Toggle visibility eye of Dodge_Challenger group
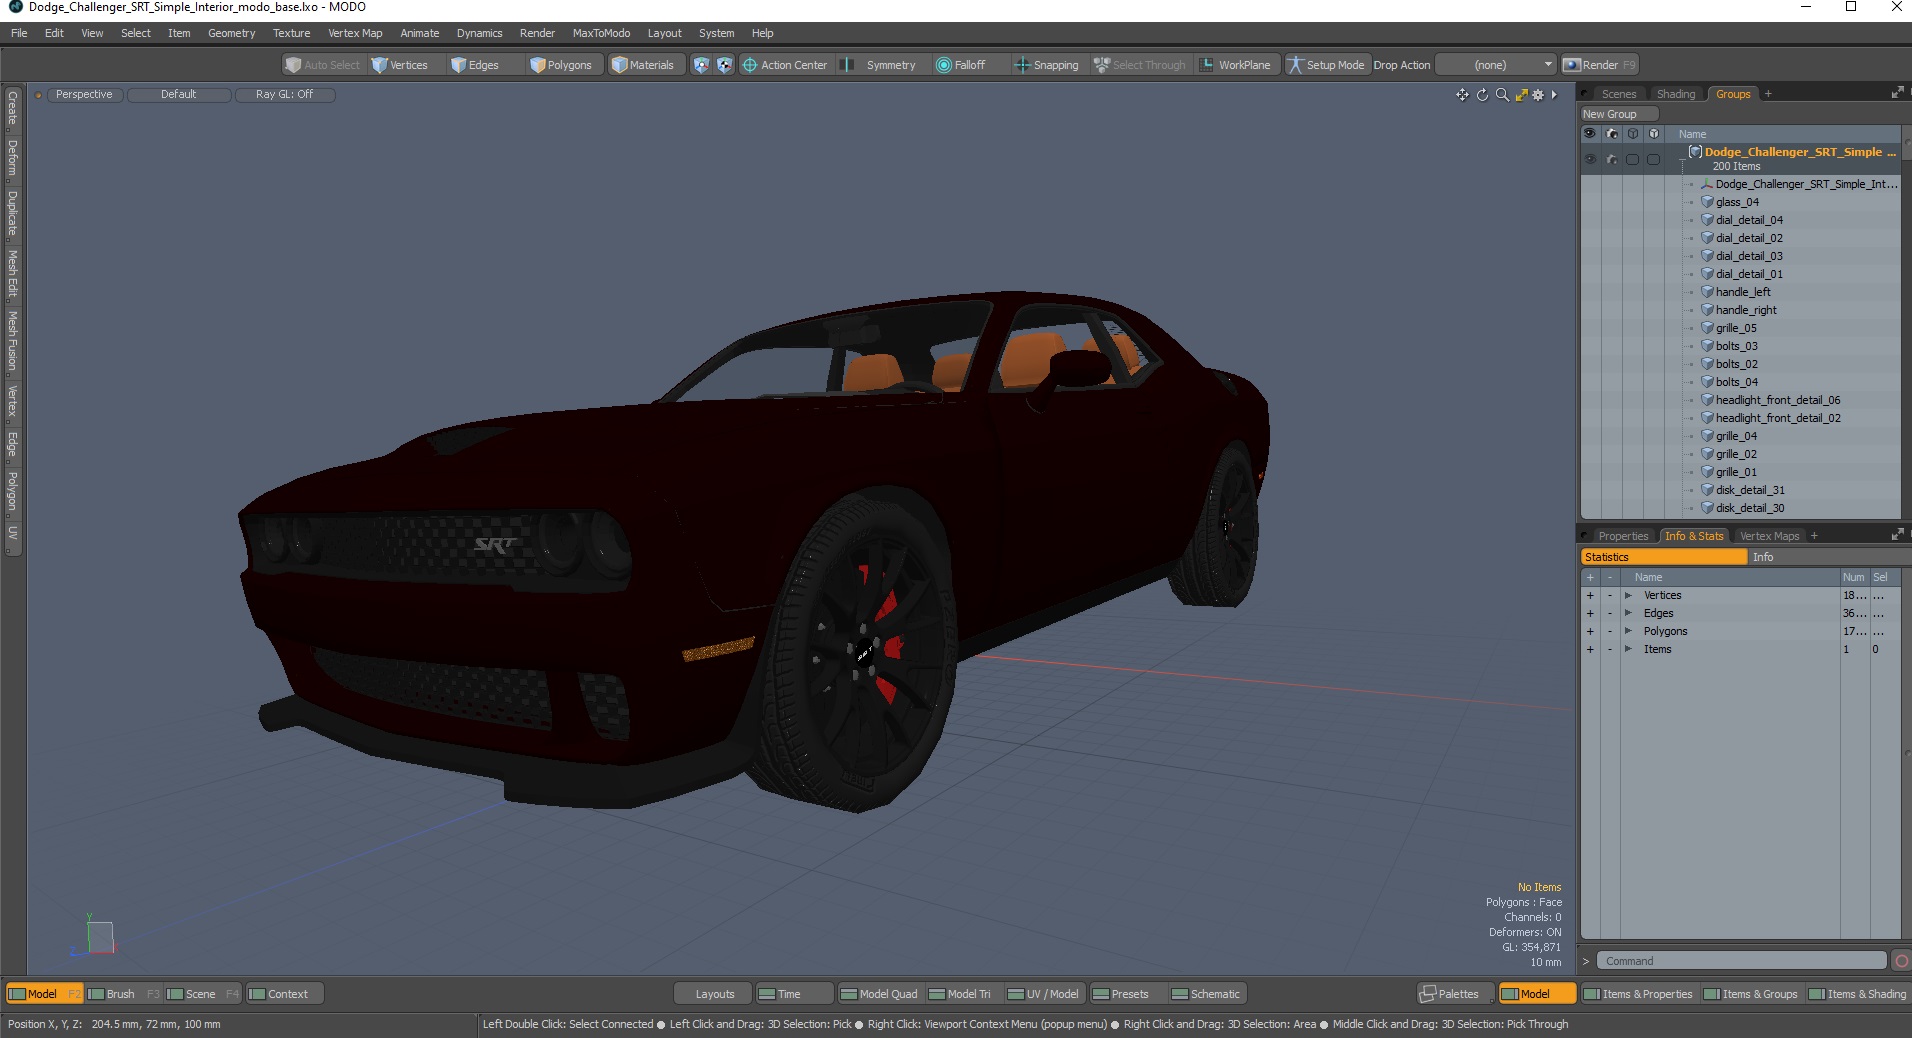Image resolution: width=1912 pixels, height=1038 pixels. point(1590,159)
